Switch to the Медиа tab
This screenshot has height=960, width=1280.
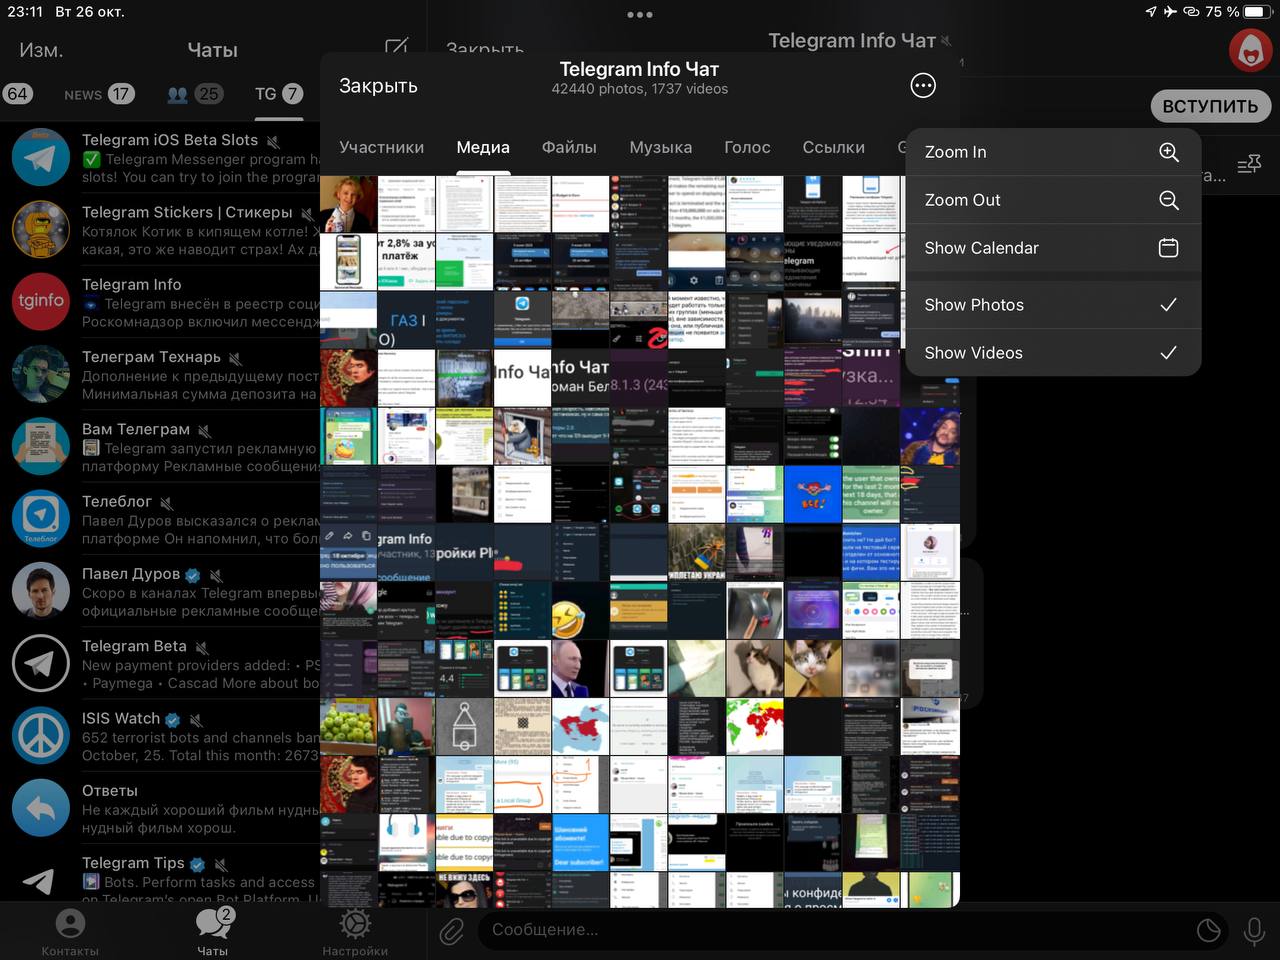[x=483, y=148]
